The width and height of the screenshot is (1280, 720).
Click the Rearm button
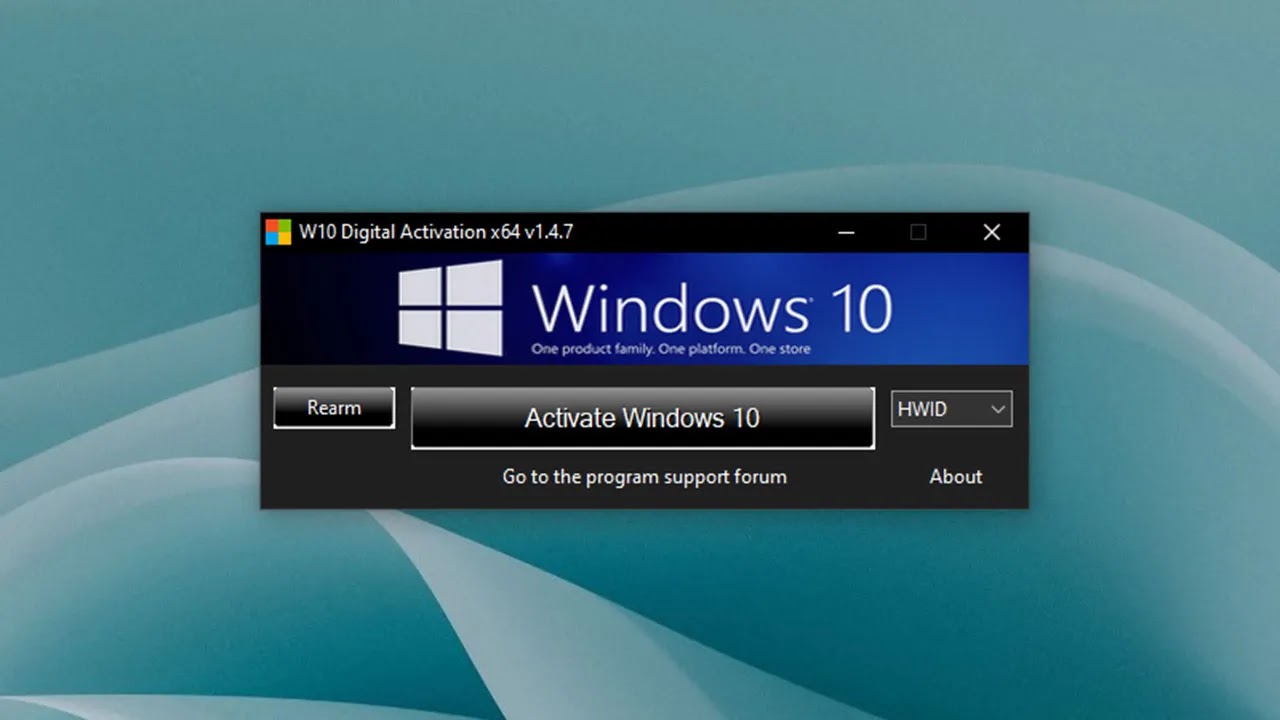tap(334, 408)
